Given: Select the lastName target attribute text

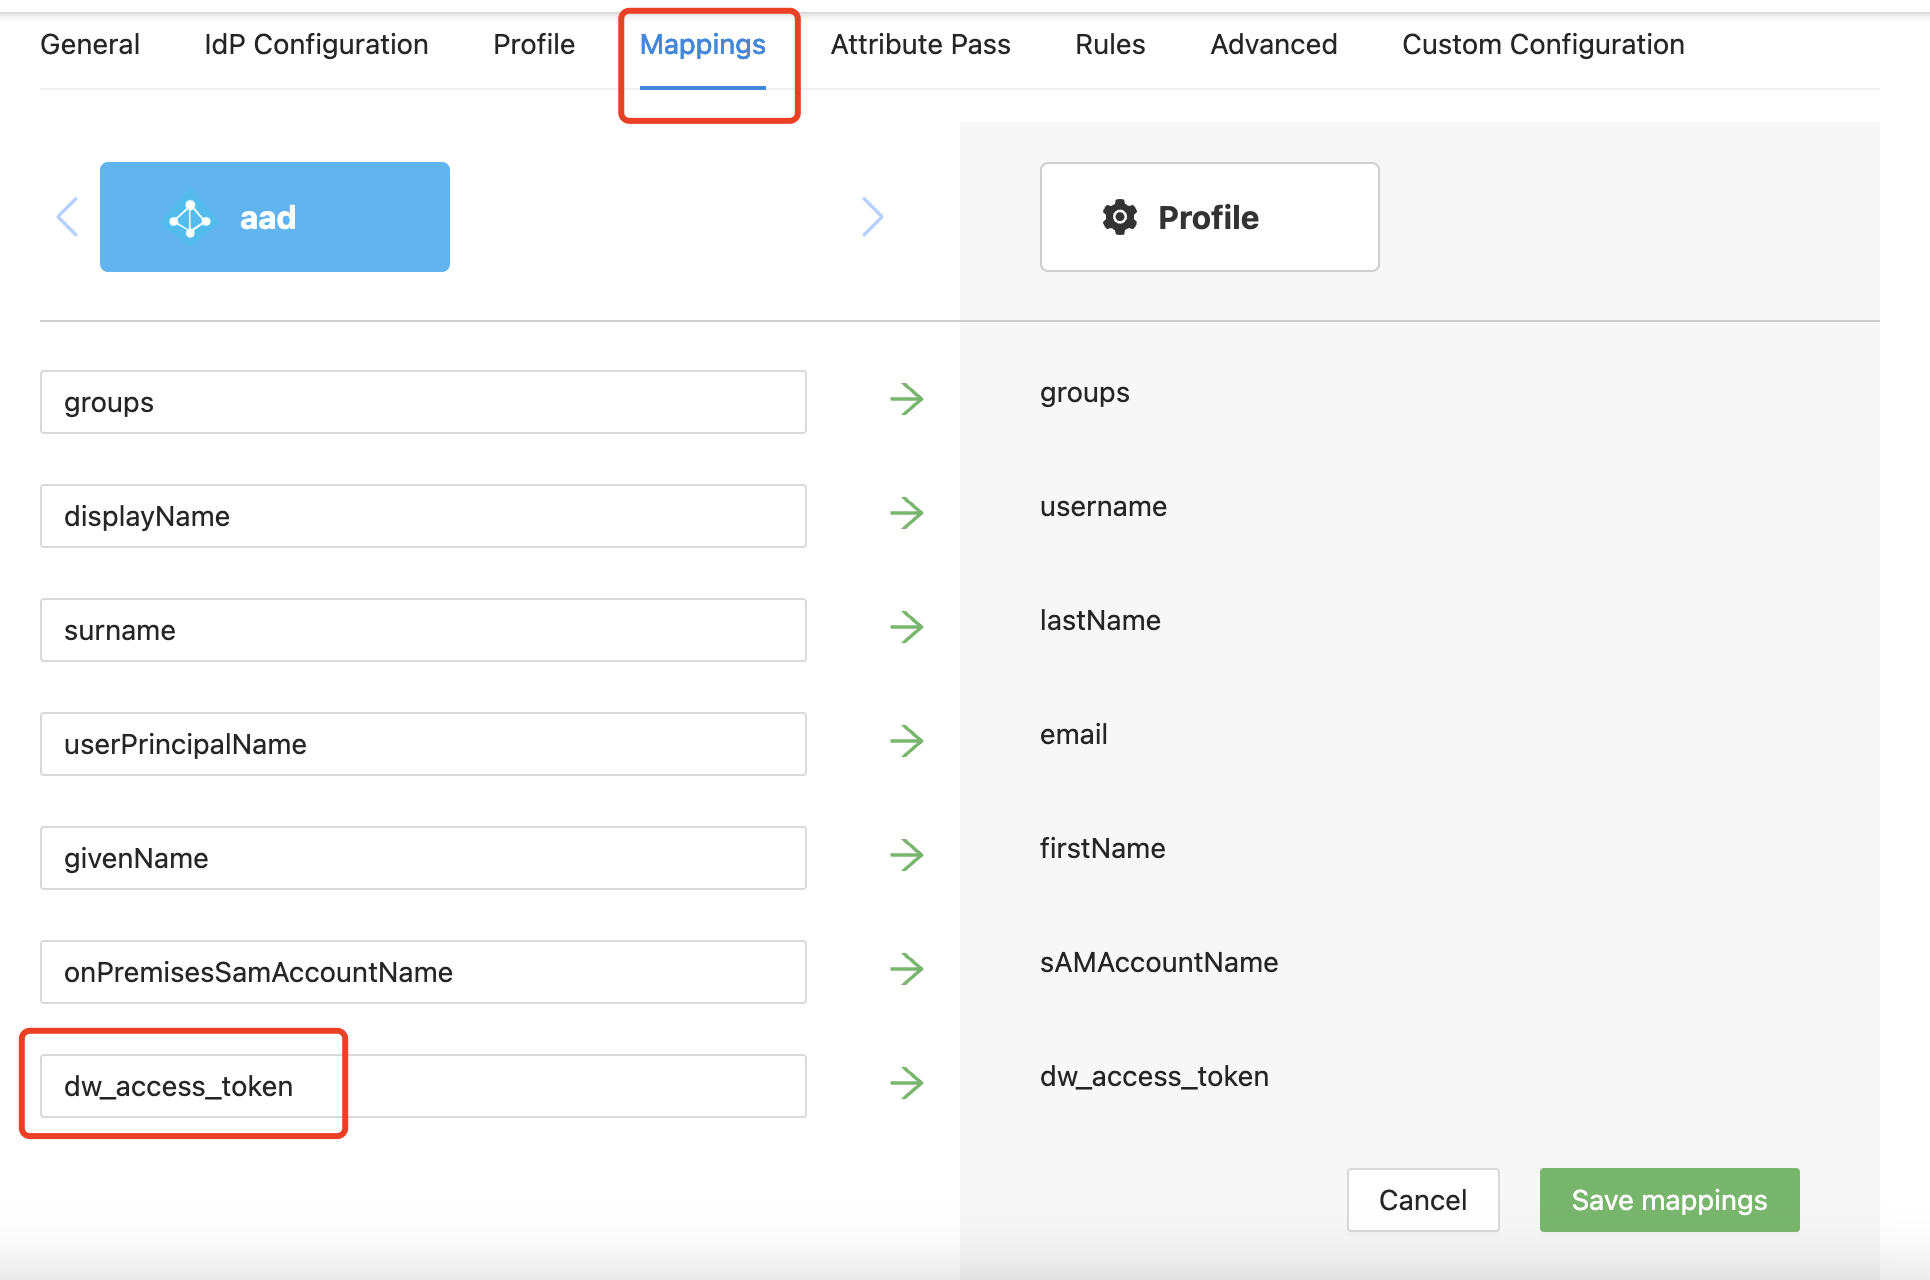Looking at the screenshot, I should pyautogui.click(x=1100, y=621).
